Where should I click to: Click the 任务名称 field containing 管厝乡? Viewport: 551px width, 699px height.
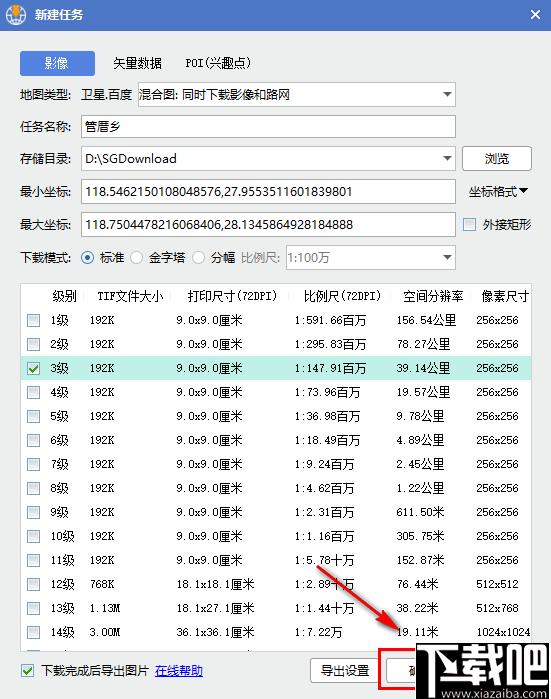(x=268, y=127)
